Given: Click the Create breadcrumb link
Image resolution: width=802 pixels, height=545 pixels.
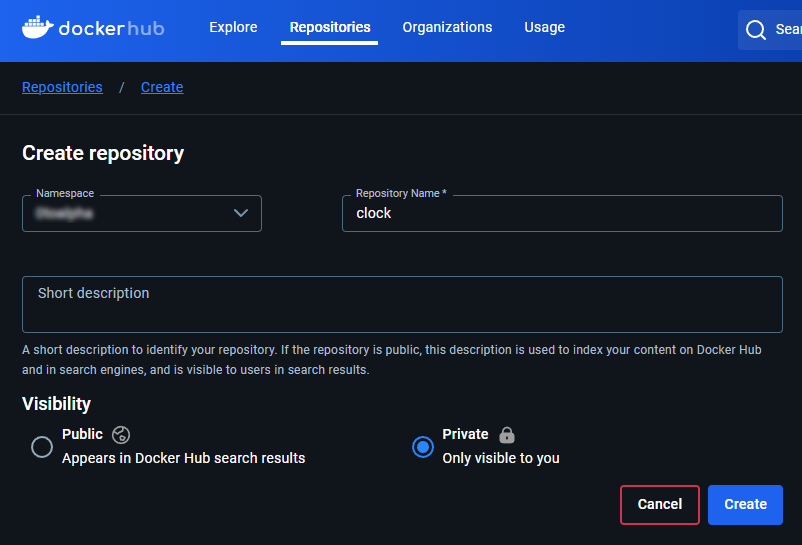Looking at the screenshot, I should pyautogui.click(x=162, y=87).
